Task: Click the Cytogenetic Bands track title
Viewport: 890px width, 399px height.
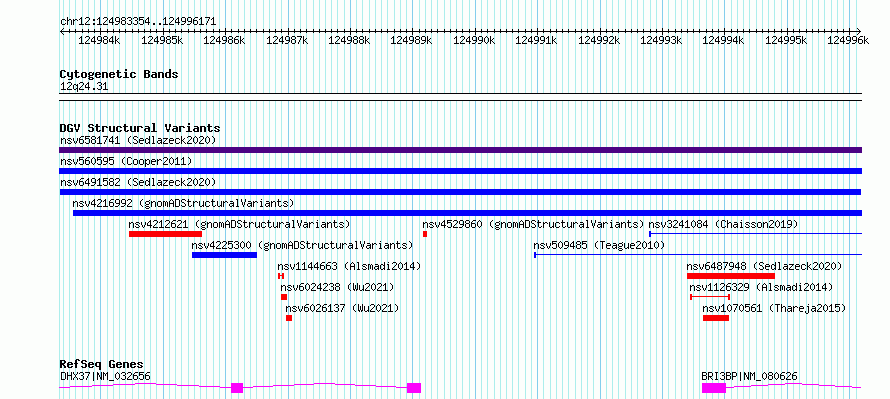Action: point(119,74)
